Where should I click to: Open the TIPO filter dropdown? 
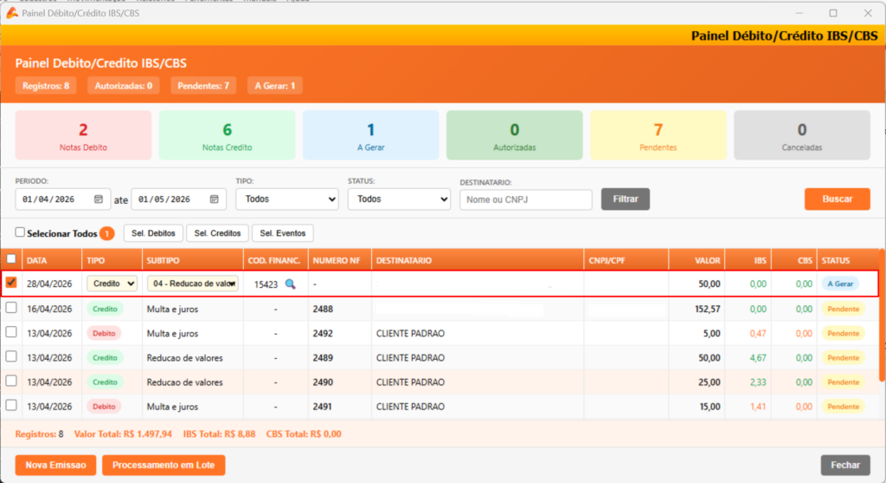[x=287, y=199]
